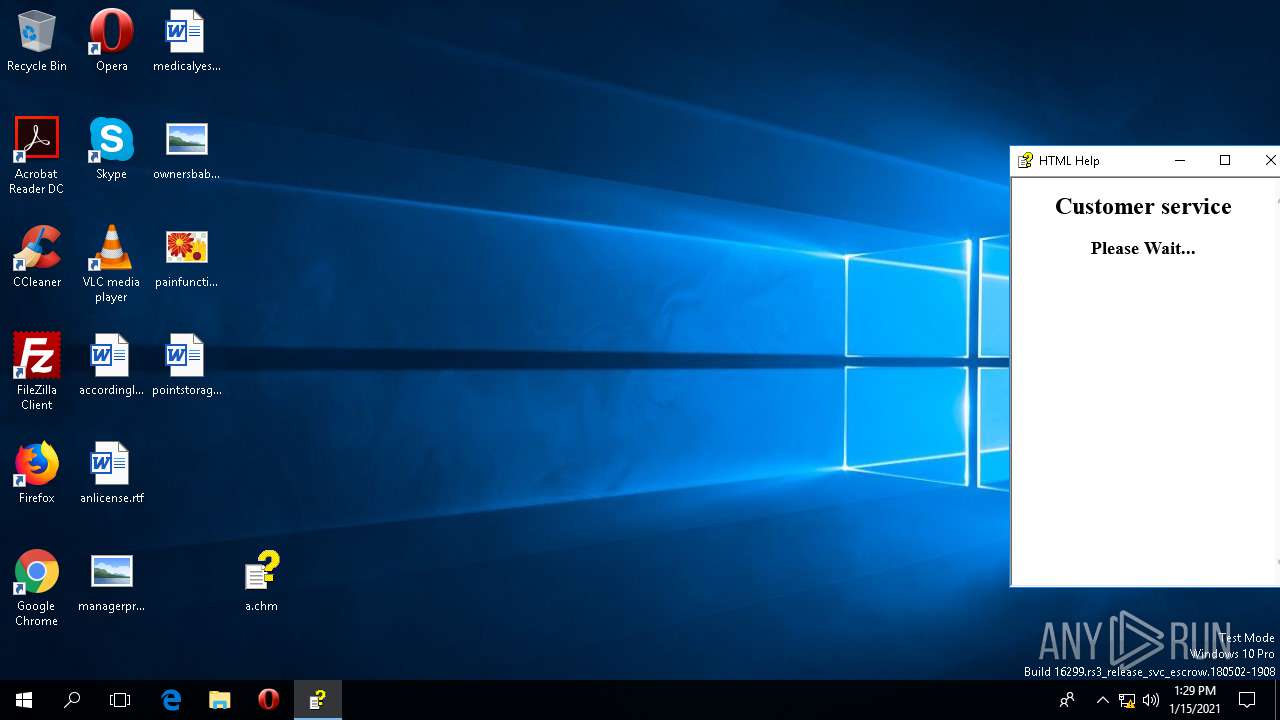Open Google Chrome shortcut
The image size is (1280, 720).
[37, 588]
